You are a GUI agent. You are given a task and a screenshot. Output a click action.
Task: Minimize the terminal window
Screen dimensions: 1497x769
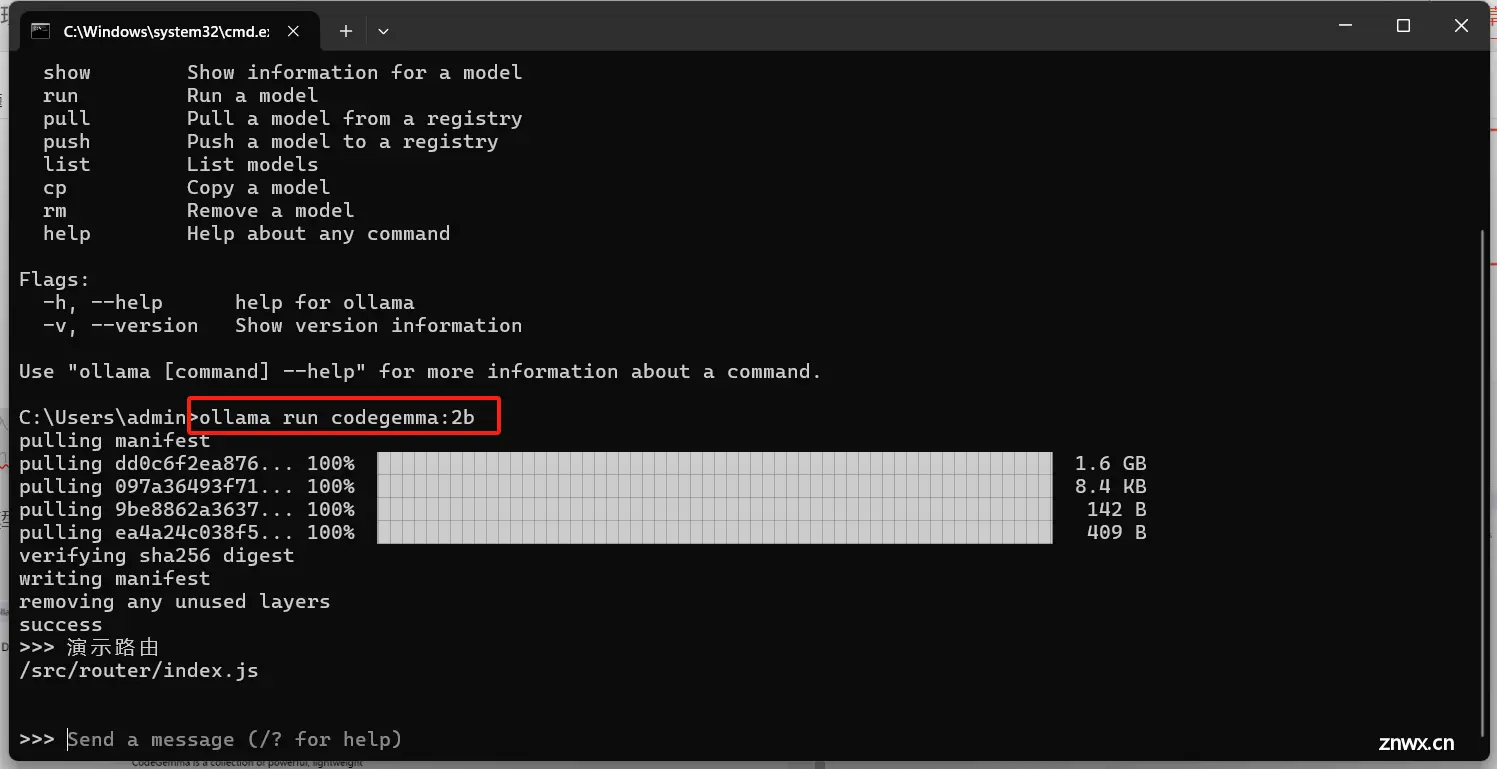point(1346,26)
